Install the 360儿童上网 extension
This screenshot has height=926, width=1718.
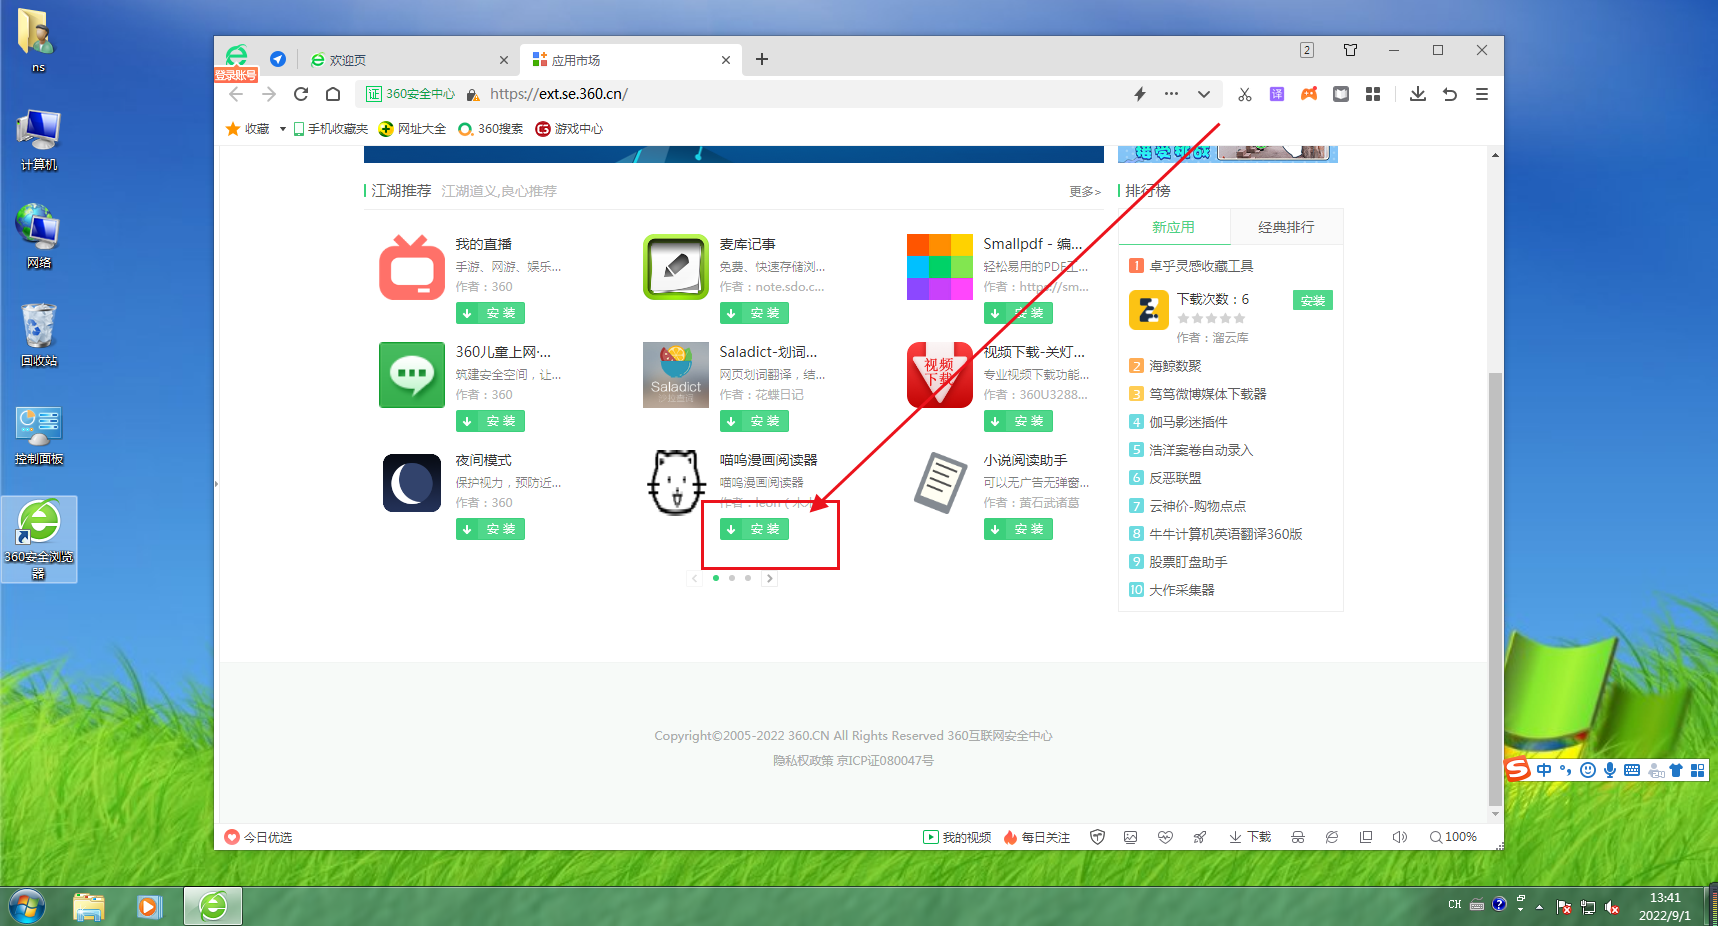tap(490, 421)
